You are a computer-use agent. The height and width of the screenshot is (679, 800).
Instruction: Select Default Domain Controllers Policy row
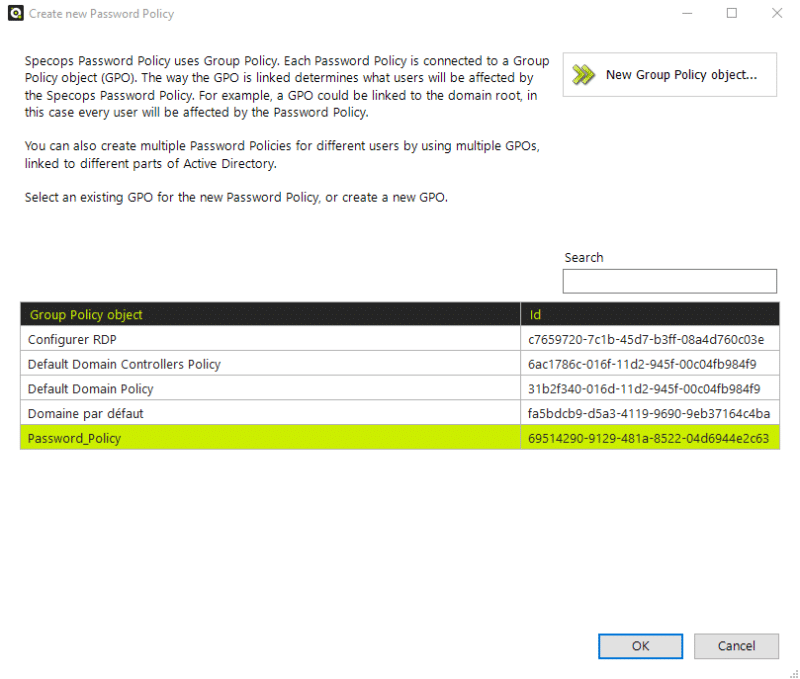[x=400, y=364]
